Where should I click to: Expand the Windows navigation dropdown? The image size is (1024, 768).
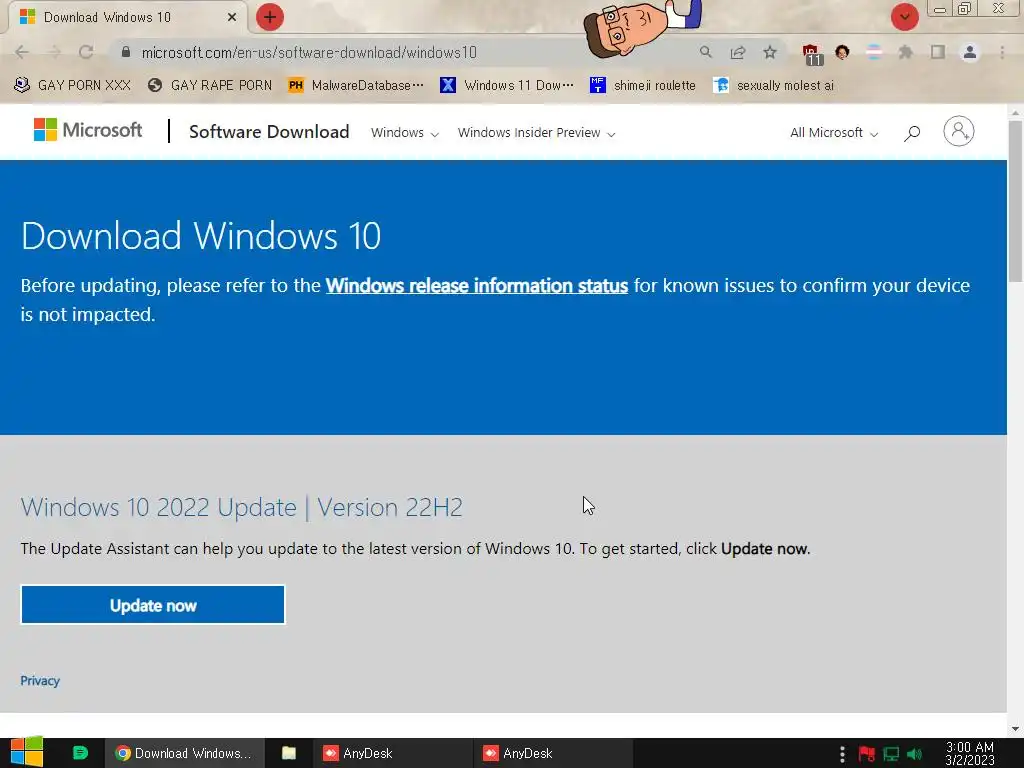(404, 133)
